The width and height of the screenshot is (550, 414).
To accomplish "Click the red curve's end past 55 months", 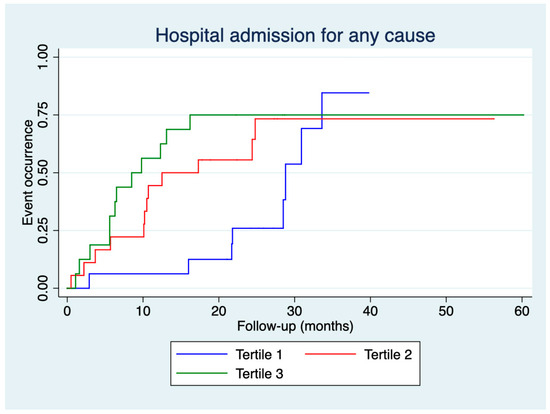I will tap(492, 119).
